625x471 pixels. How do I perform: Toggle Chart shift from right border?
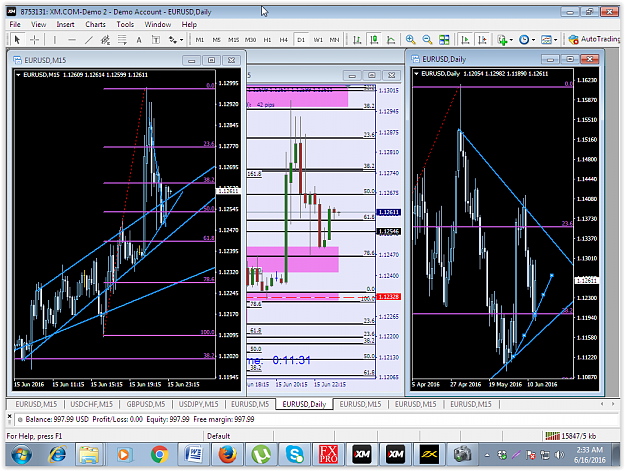click(482, 39)
